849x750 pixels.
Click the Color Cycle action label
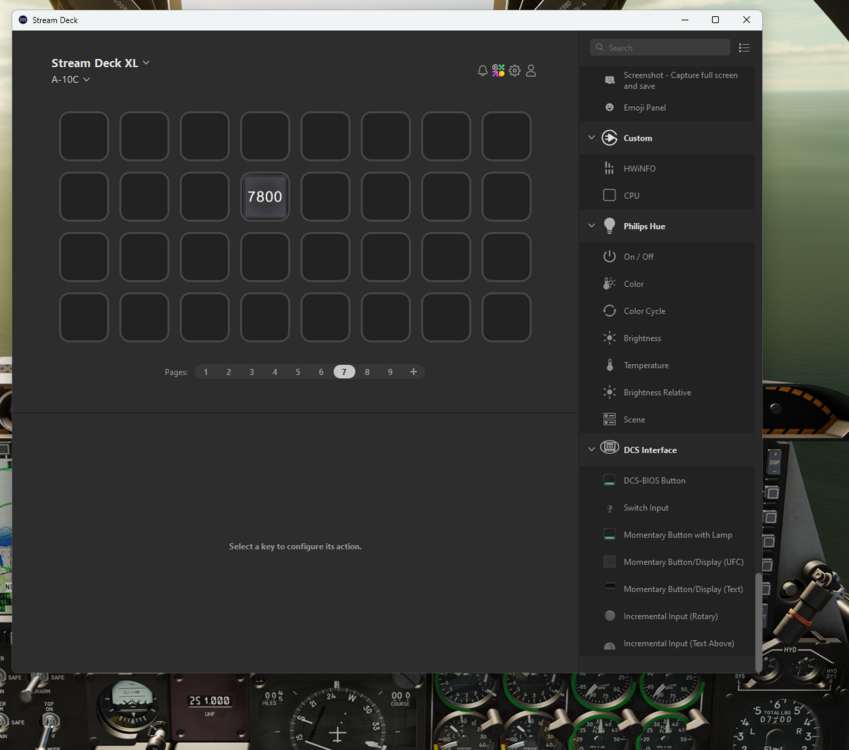pos(644,311)
